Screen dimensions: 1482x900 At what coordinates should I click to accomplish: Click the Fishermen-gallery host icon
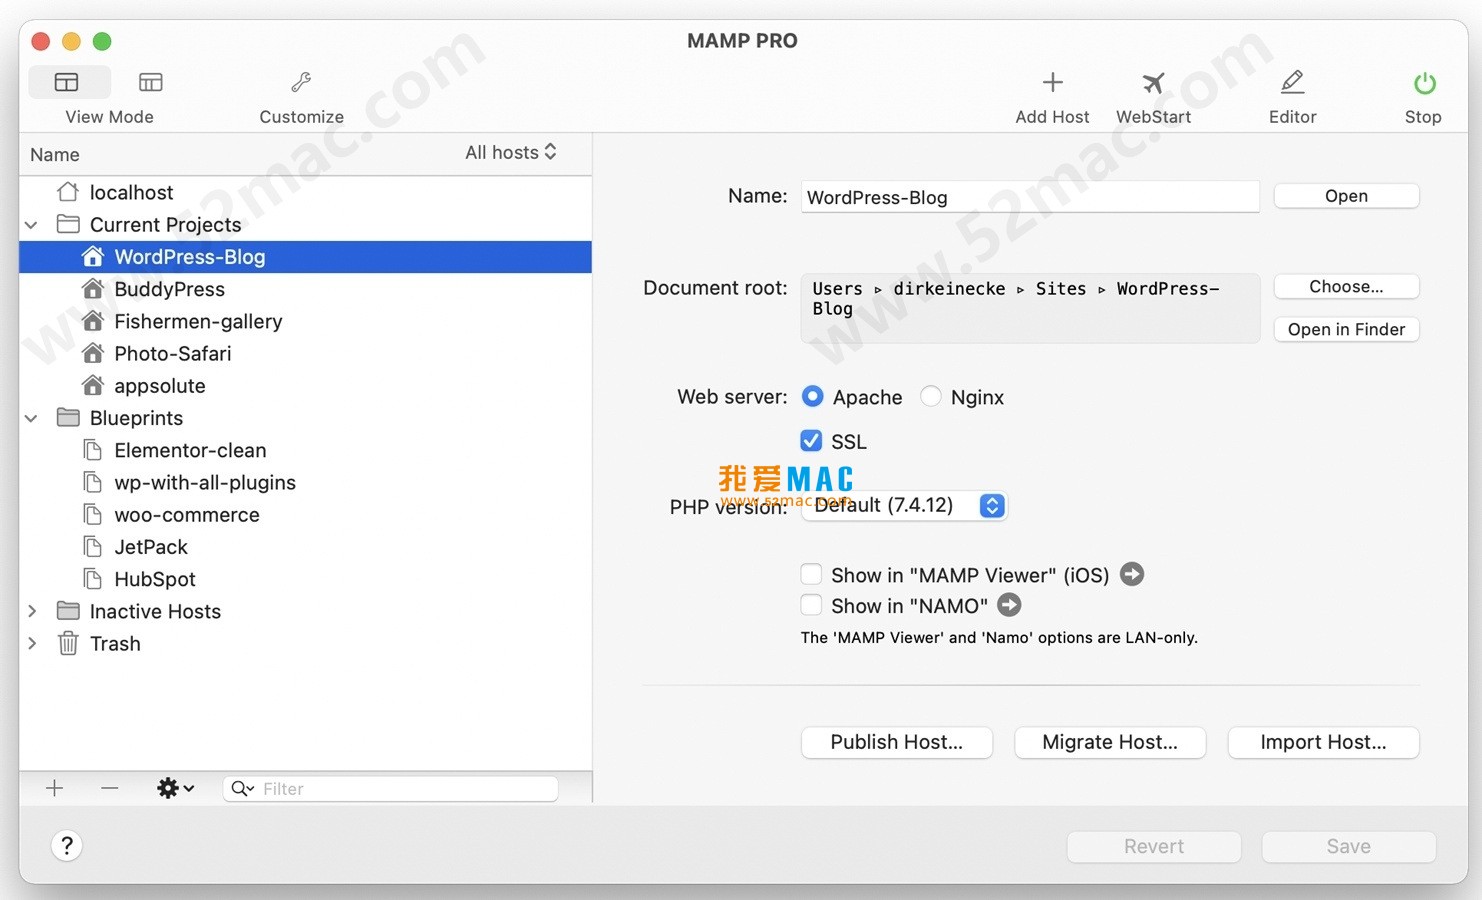coord(93,321)
